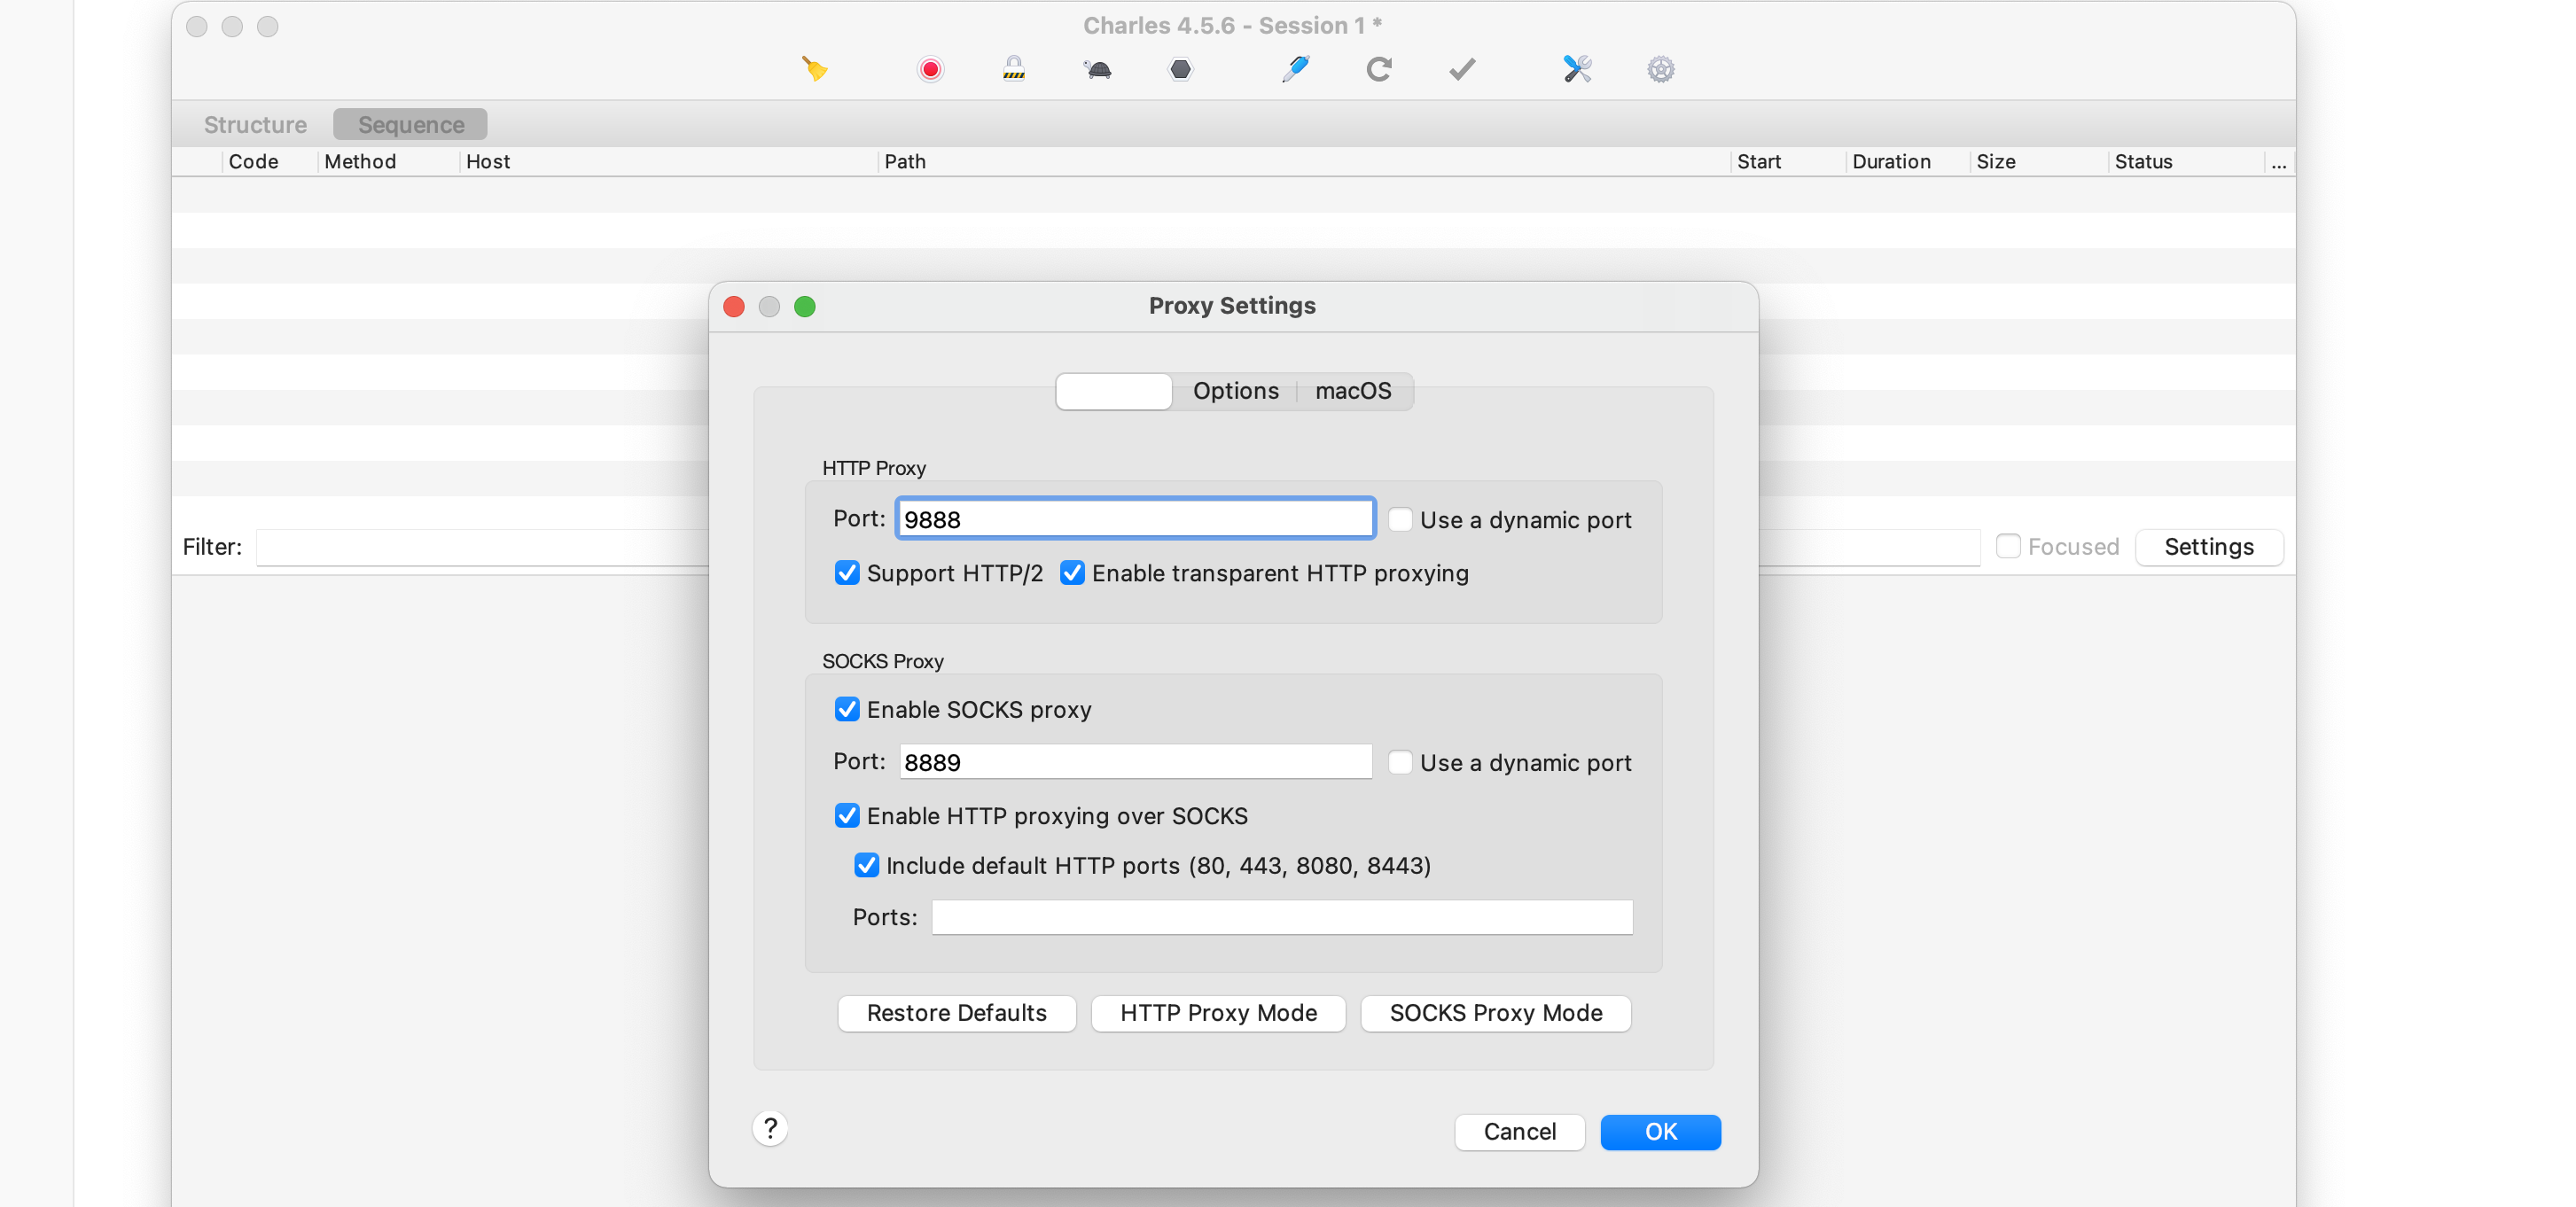
Task: Uncheck Include default HTTP ports
Action: [x=866, y=865]
